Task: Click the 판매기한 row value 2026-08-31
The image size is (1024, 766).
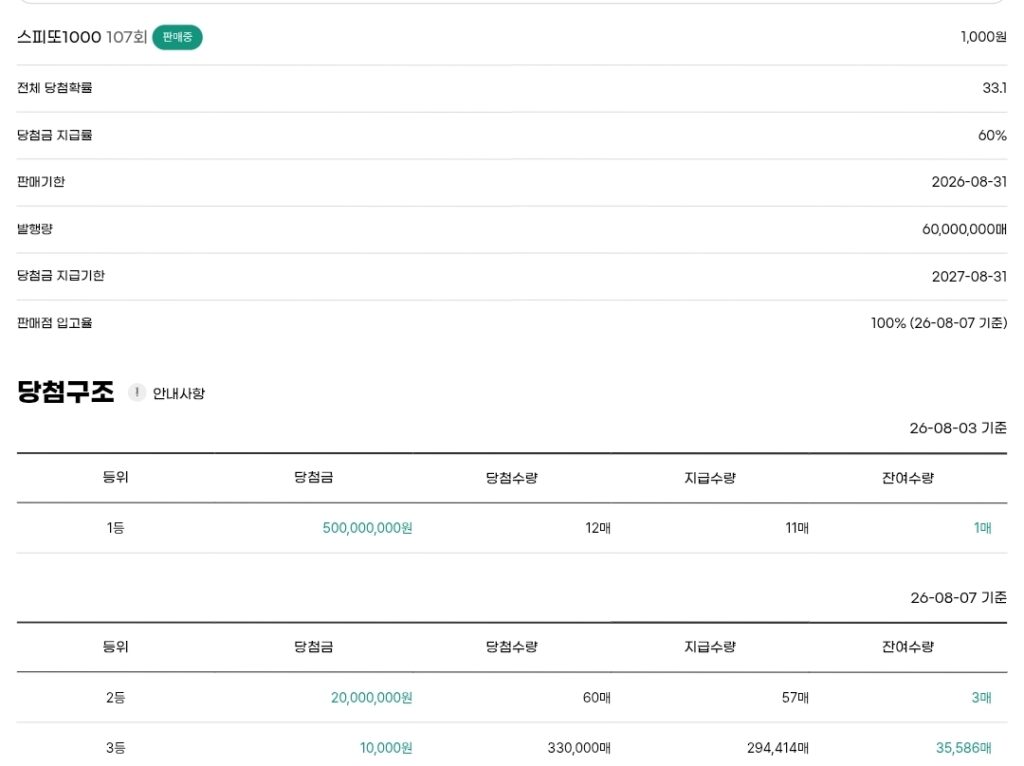Action: pyautogui.click(x=969, y=182)
